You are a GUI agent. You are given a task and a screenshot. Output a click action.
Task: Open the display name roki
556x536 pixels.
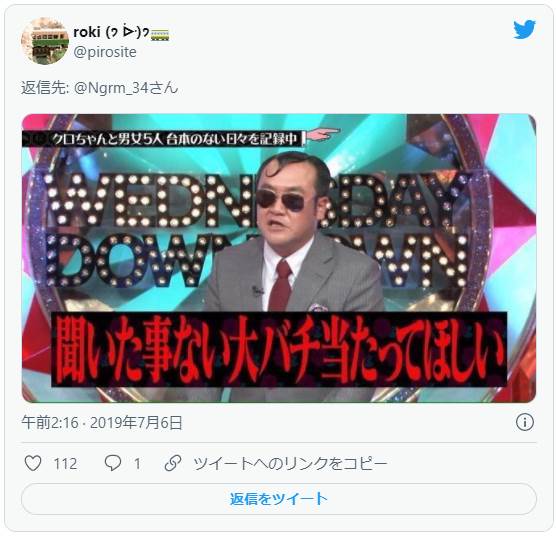click(87, 32)
